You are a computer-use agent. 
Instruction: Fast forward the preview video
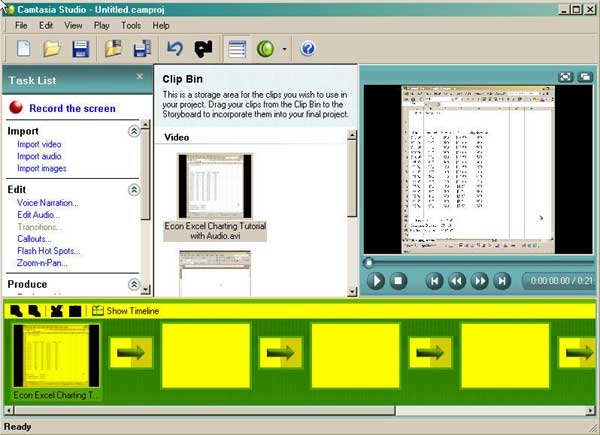(x=479, y=281)
